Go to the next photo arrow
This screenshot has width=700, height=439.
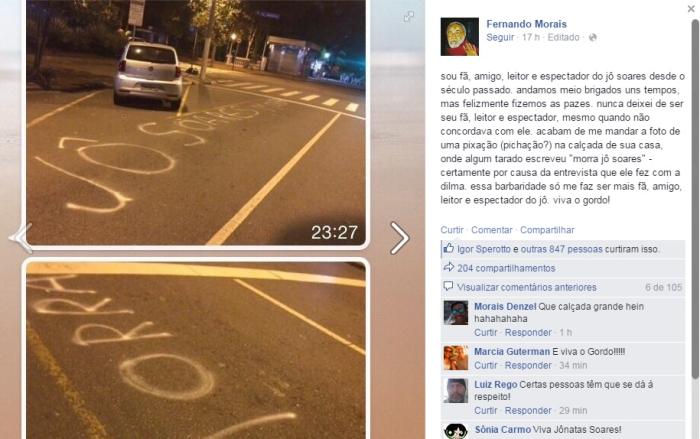(400, 238)
